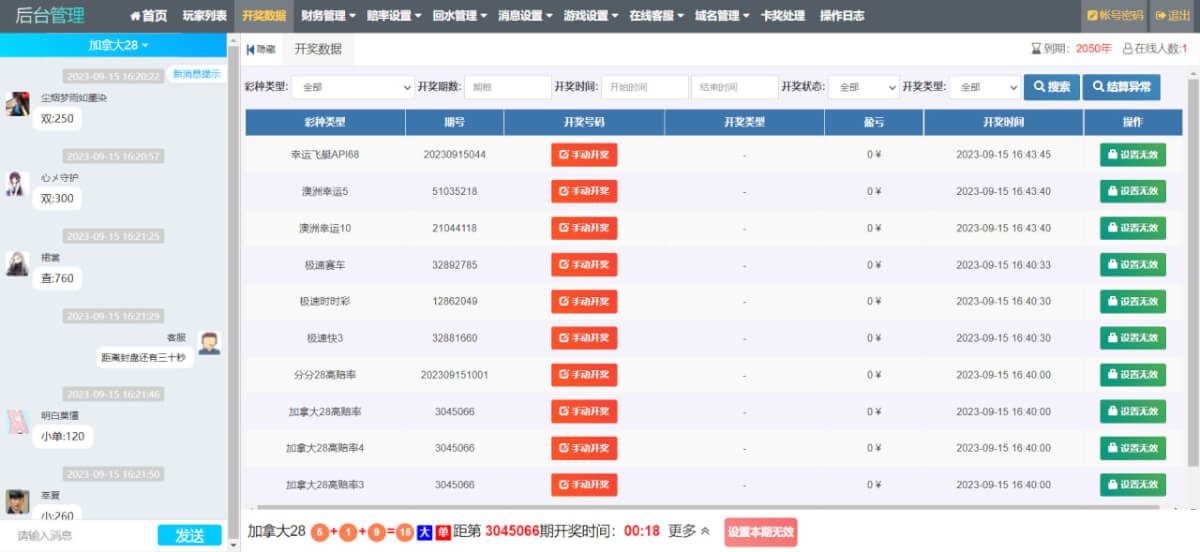Click the 设置本期无效 button in bottom bar
This screenshot has height=552, width=1200.
click(x=760, y=532)
